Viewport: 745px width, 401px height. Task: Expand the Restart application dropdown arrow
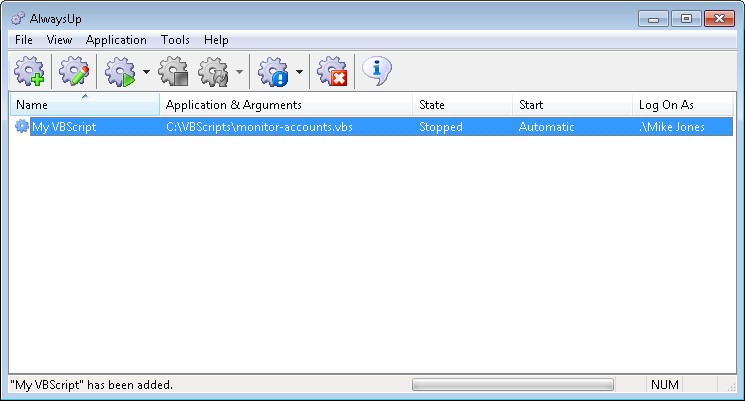coord(239,72)
